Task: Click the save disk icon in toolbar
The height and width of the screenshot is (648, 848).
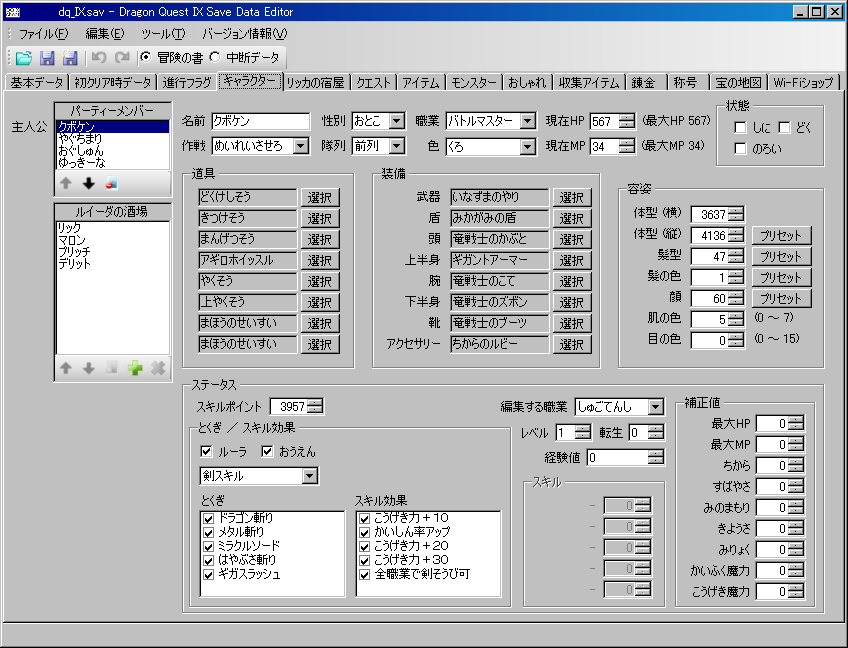Action: pos(46,58)
